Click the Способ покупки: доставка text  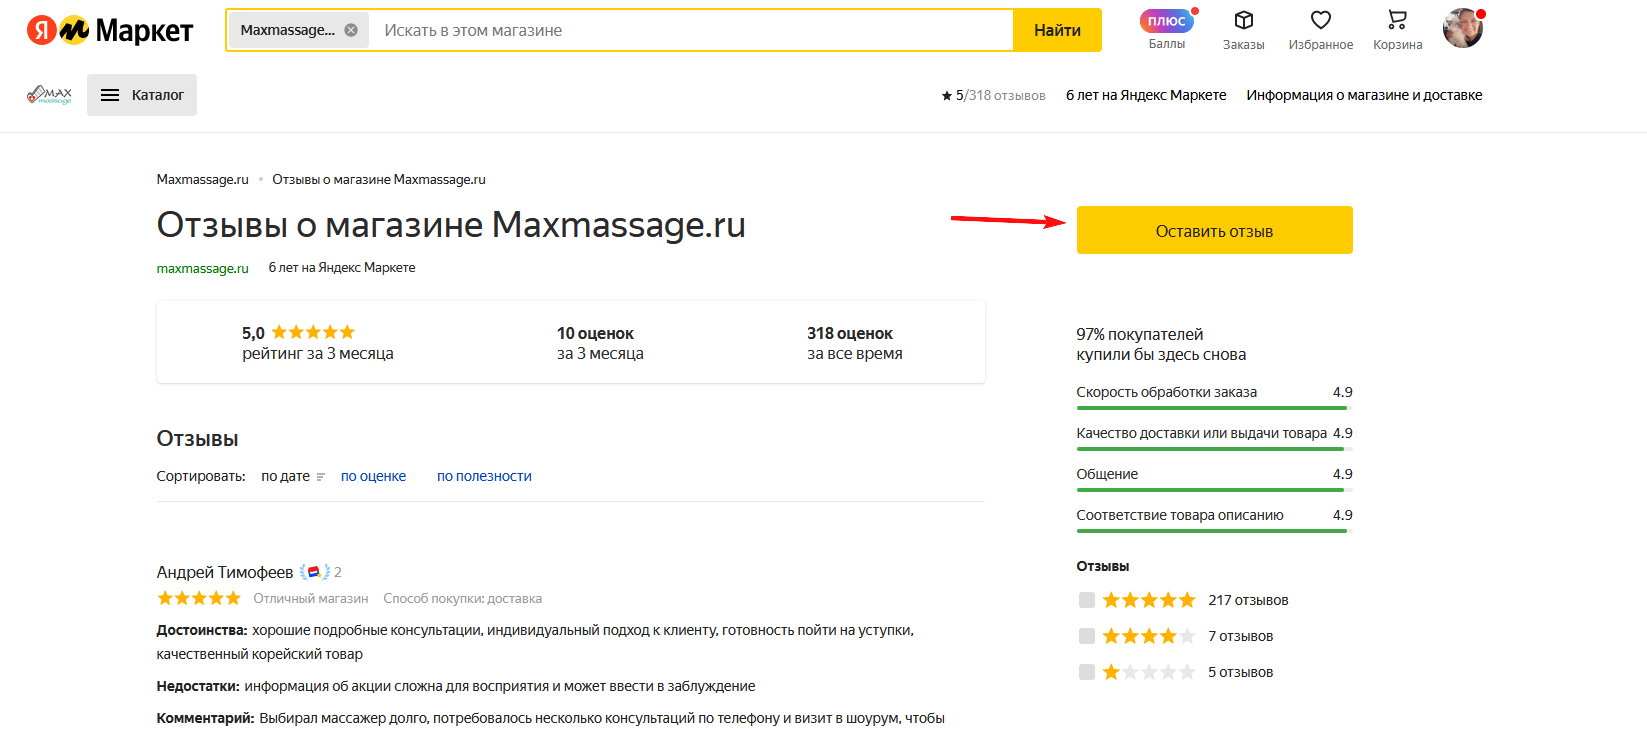point(463,599)
